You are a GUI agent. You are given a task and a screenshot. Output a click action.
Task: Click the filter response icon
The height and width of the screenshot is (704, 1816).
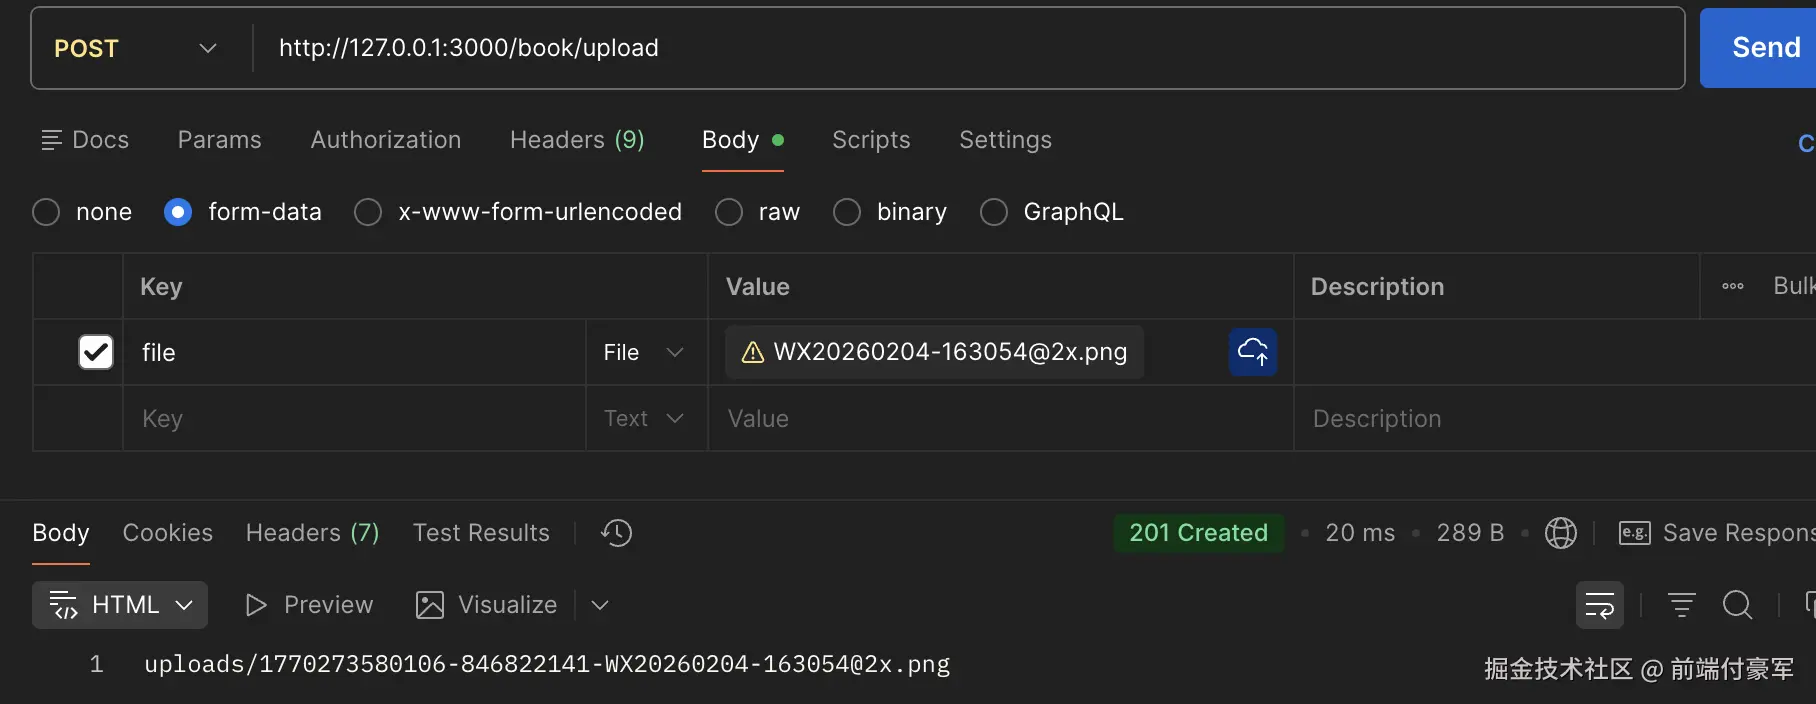point(1681,605)
